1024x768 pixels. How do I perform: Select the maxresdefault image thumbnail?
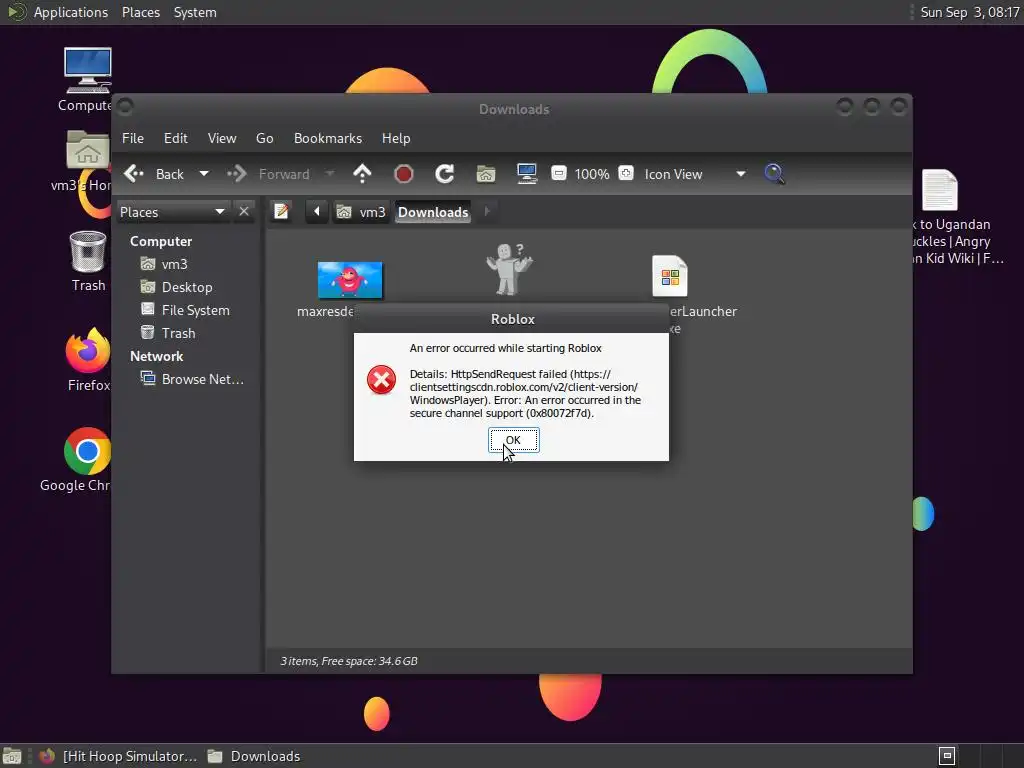(x=350, y=280)
